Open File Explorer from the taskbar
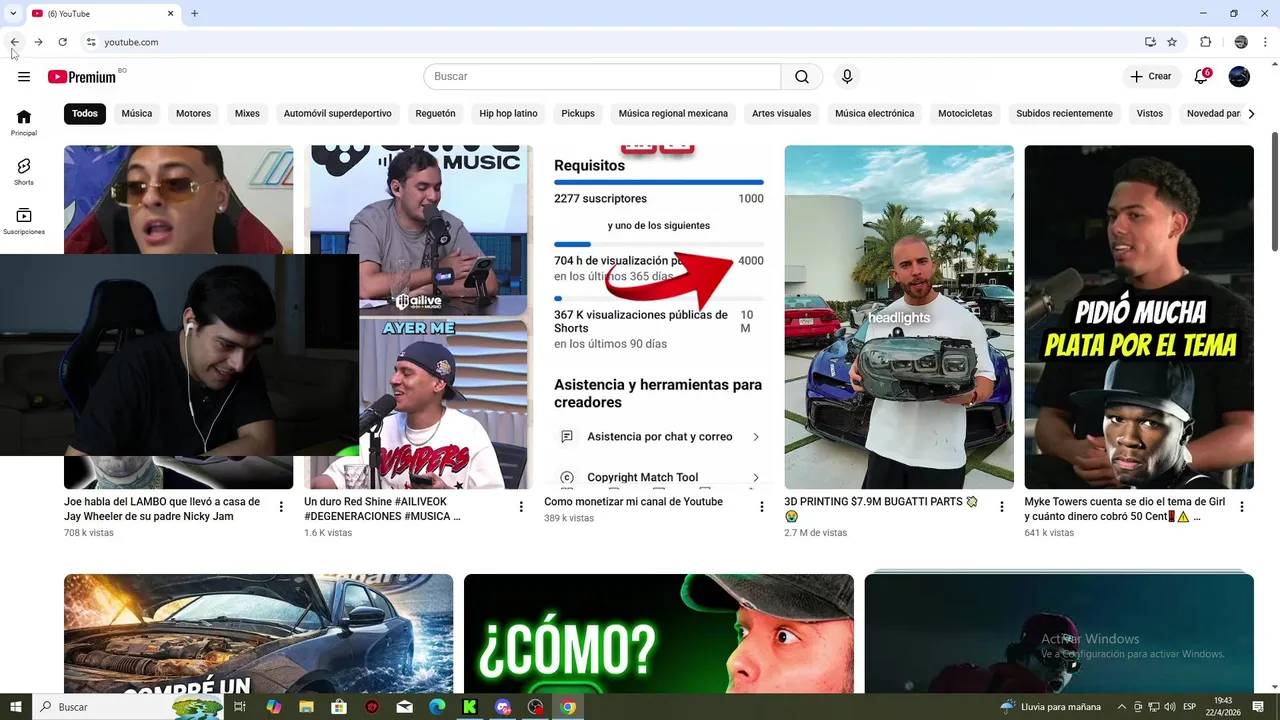The height and width of the screenshot is (720, 1280). (306, 707)
